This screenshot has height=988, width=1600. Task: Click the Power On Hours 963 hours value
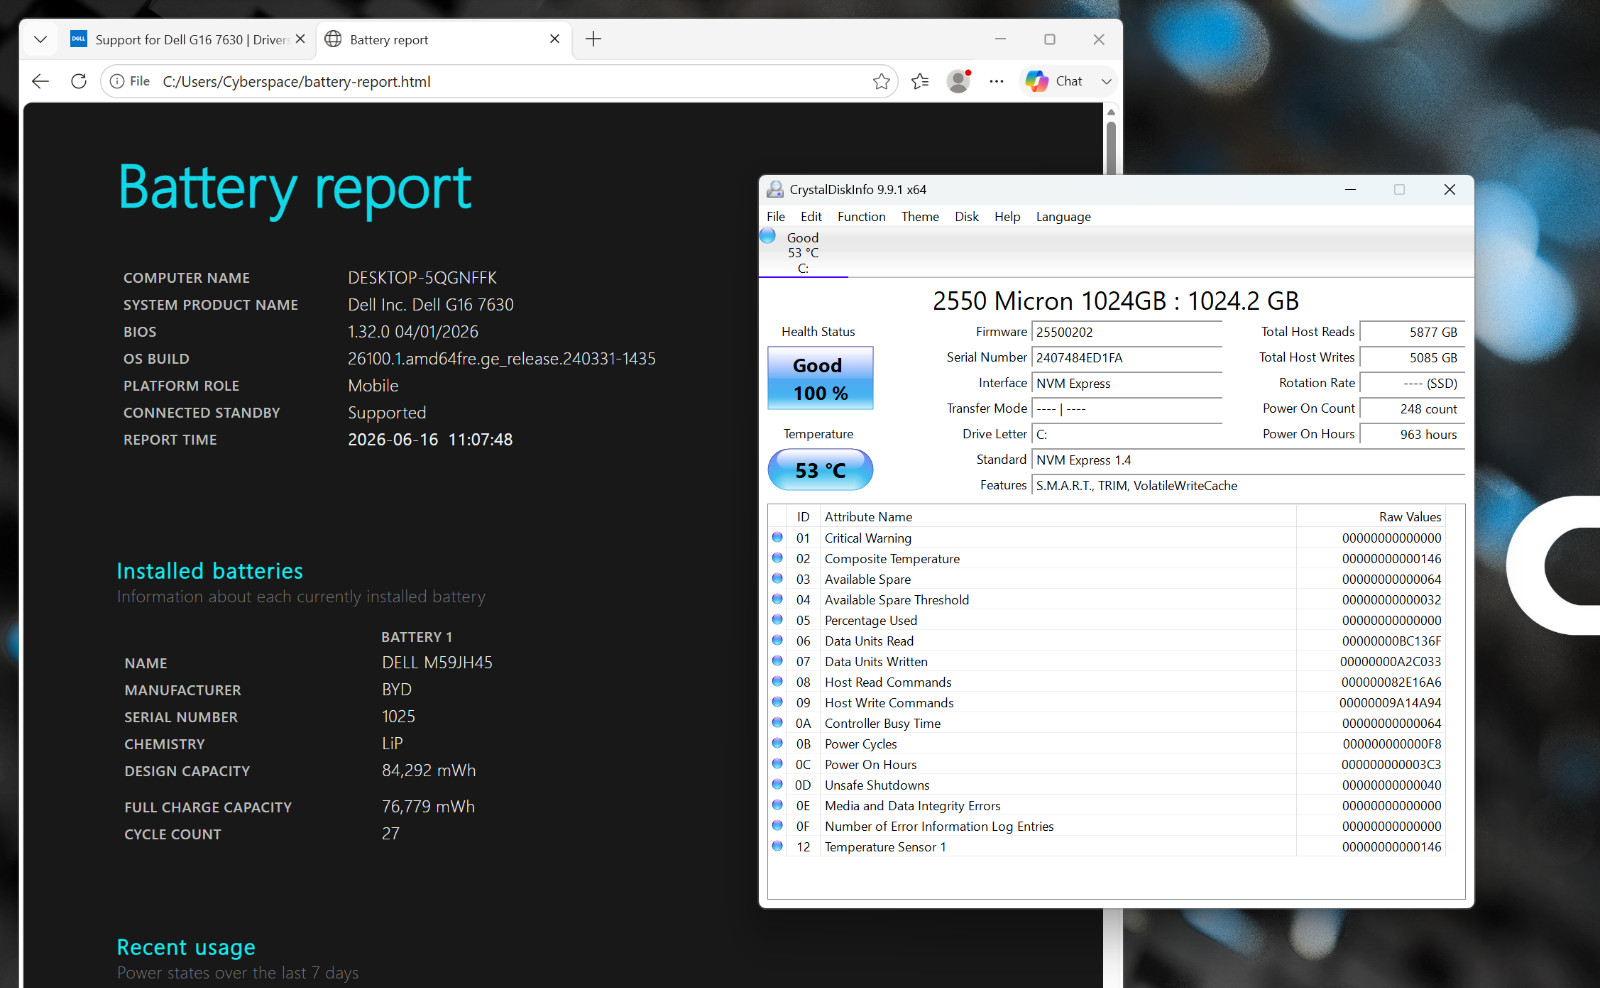pyautogui.click(x=1412, y=435)
